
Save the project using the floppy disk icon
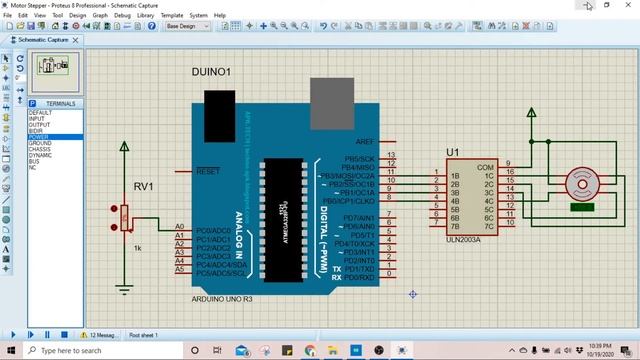pos(31,26)
